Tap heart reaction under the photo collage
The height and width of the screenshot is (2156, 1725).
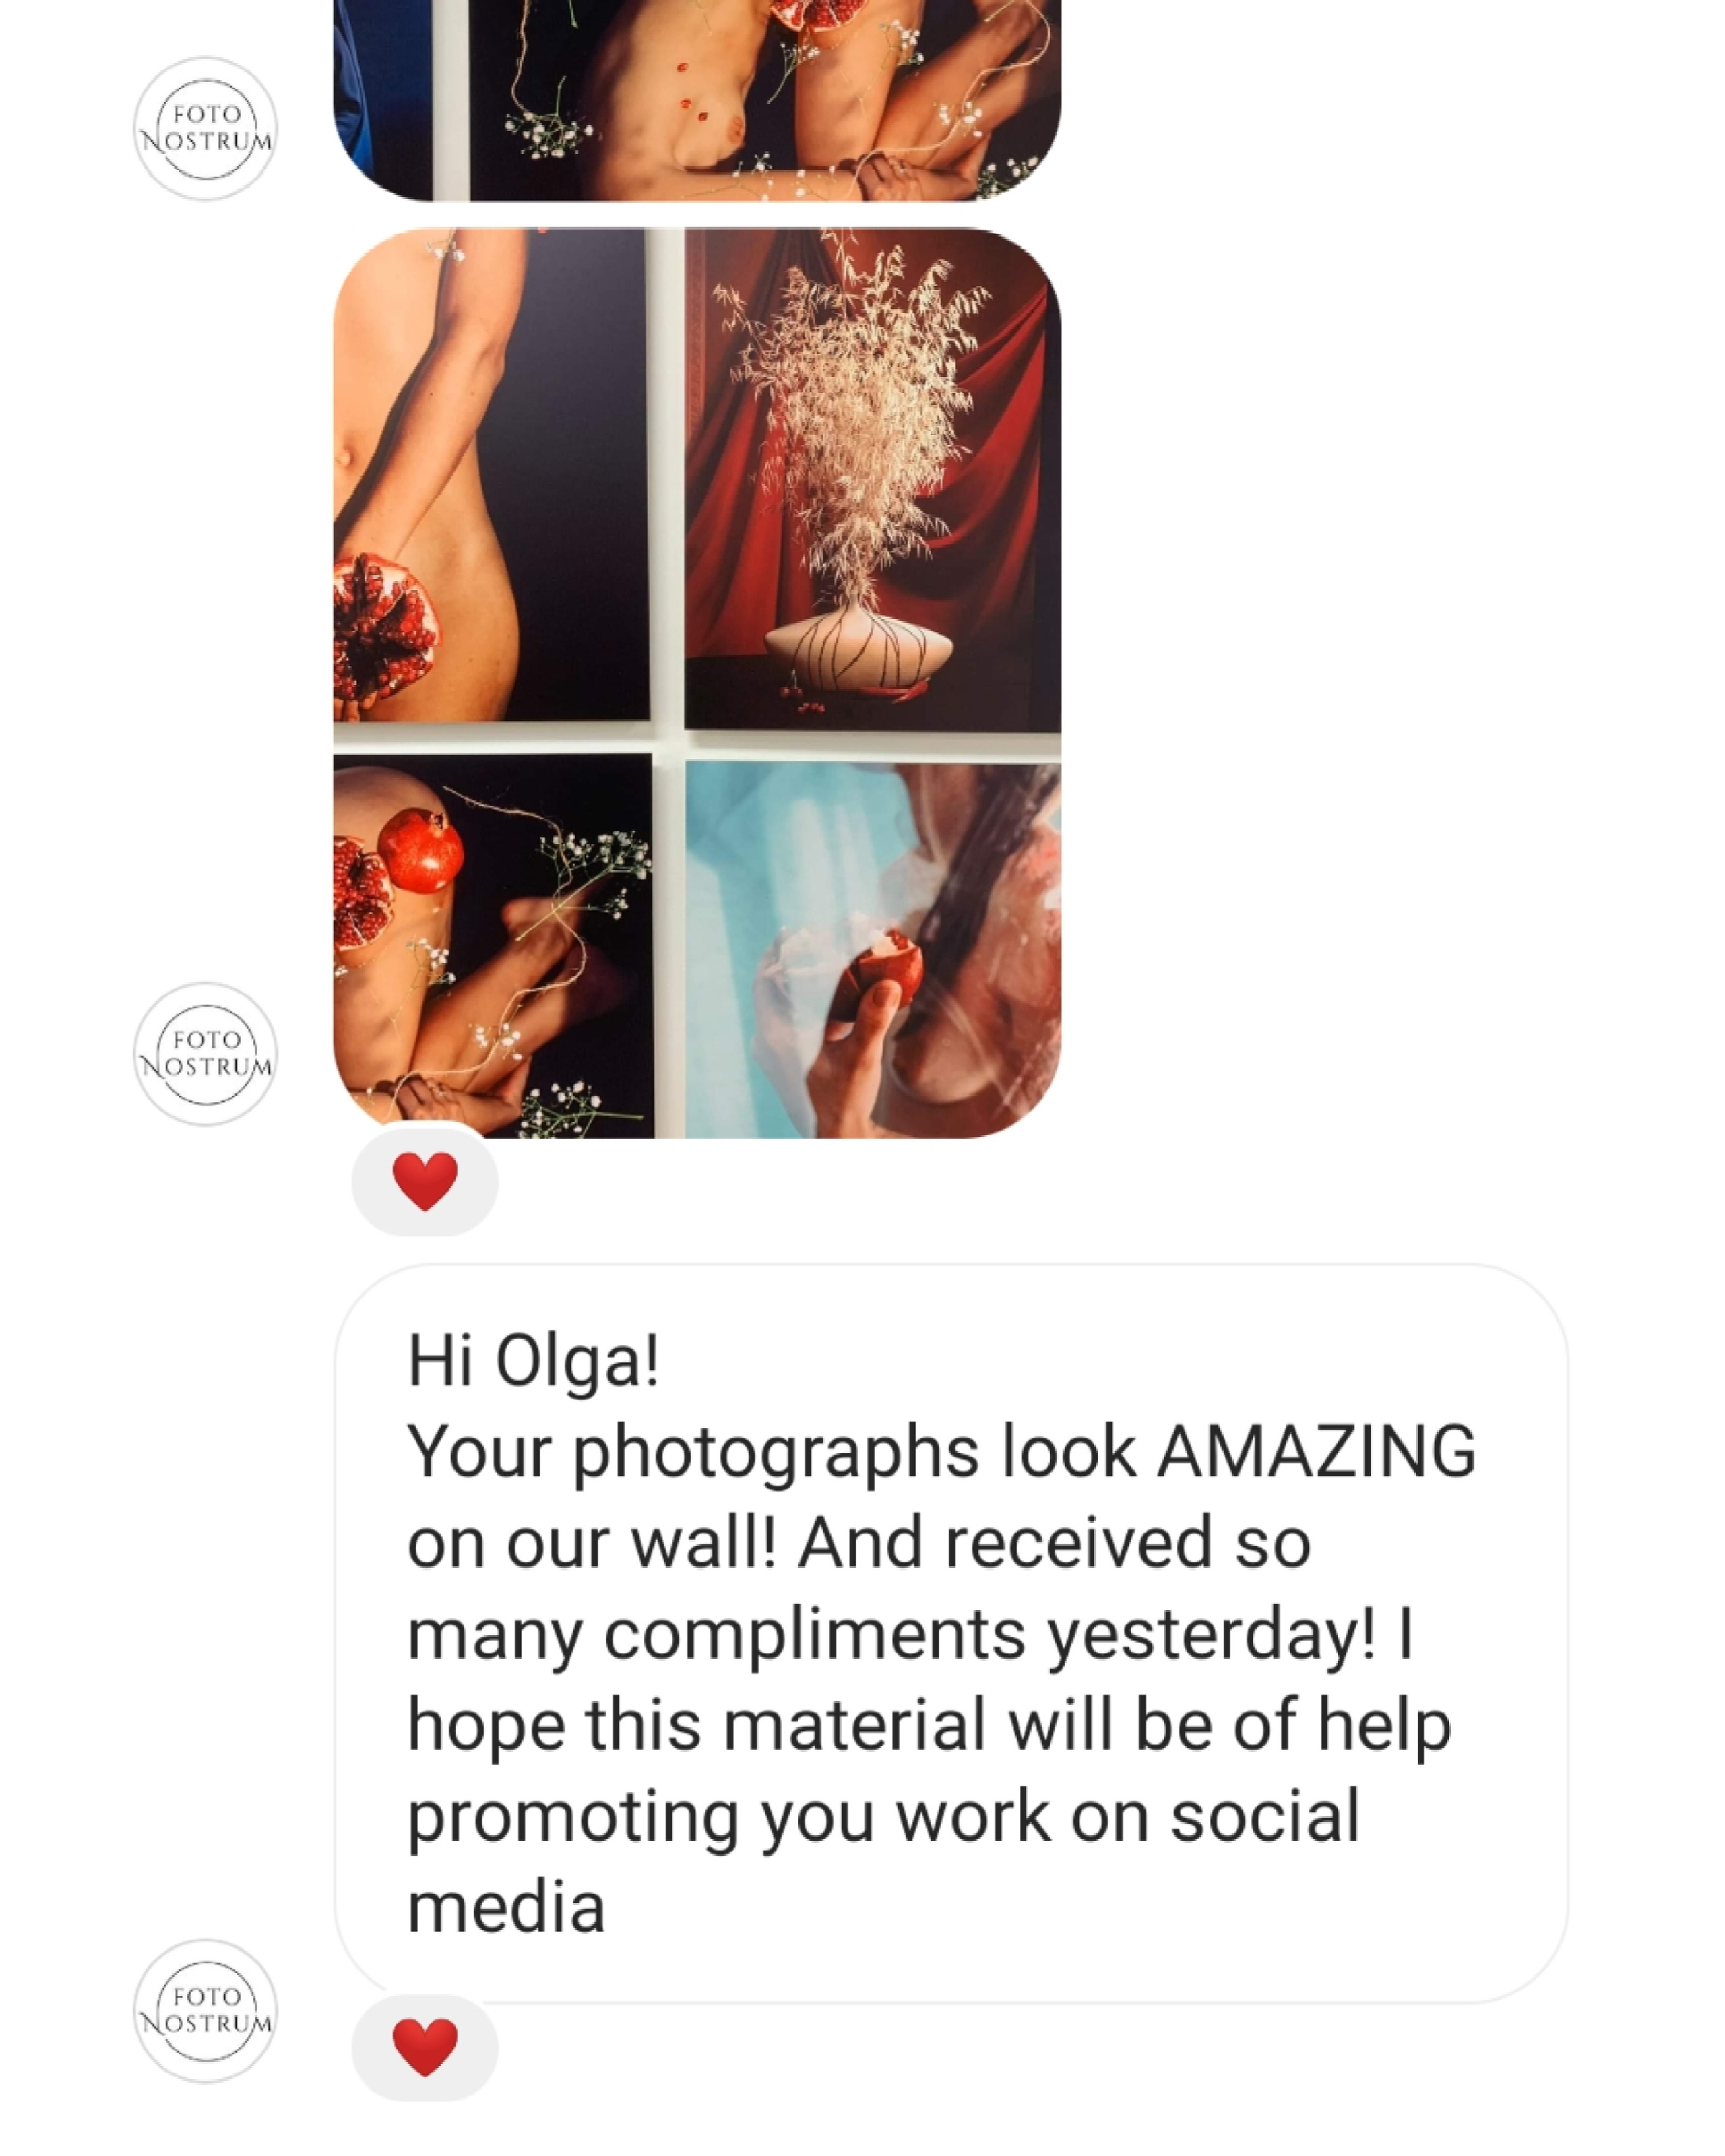click(x=425, y=1179)
